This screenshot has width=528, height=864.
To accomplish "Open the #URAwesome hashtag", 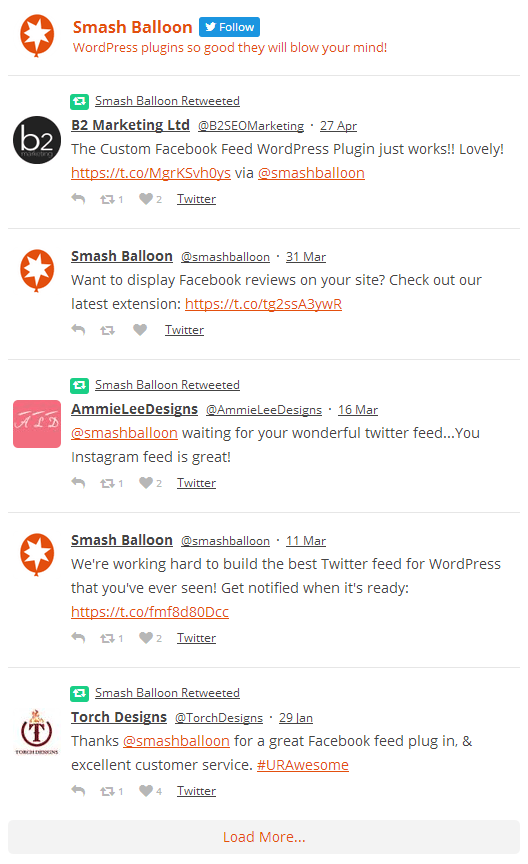I will 303,765.
